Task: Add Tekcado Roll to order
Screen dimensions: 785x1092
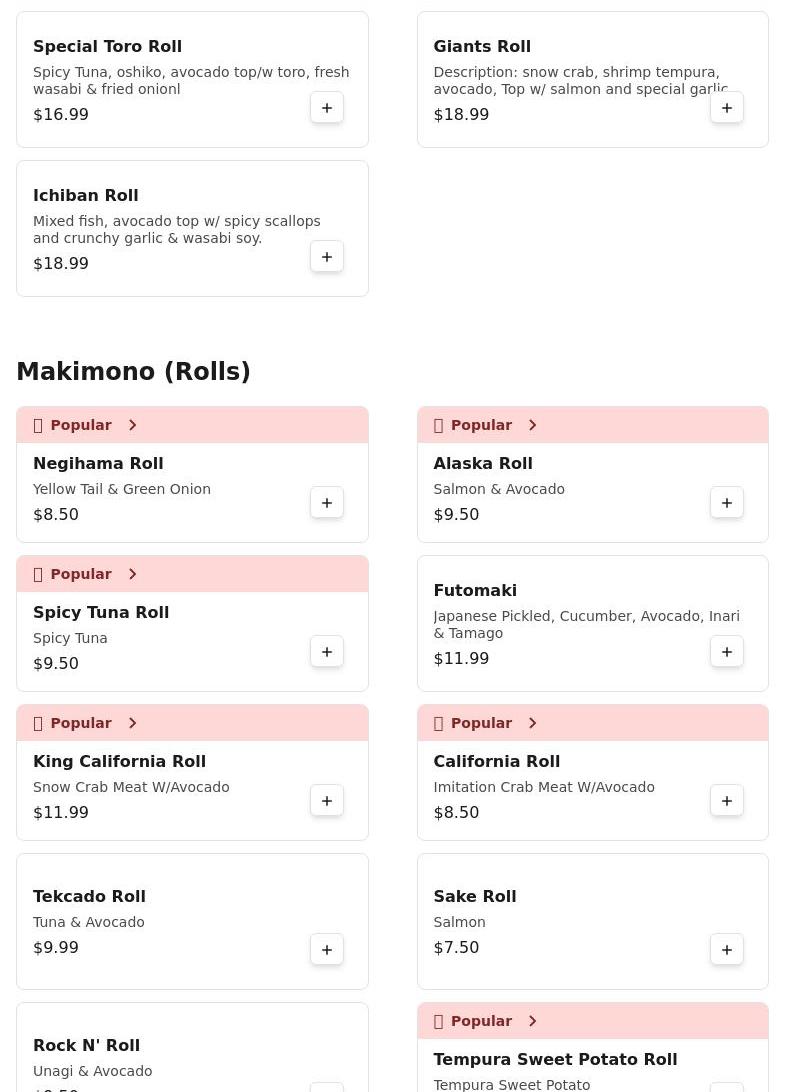Action: [x=327, y=950]
